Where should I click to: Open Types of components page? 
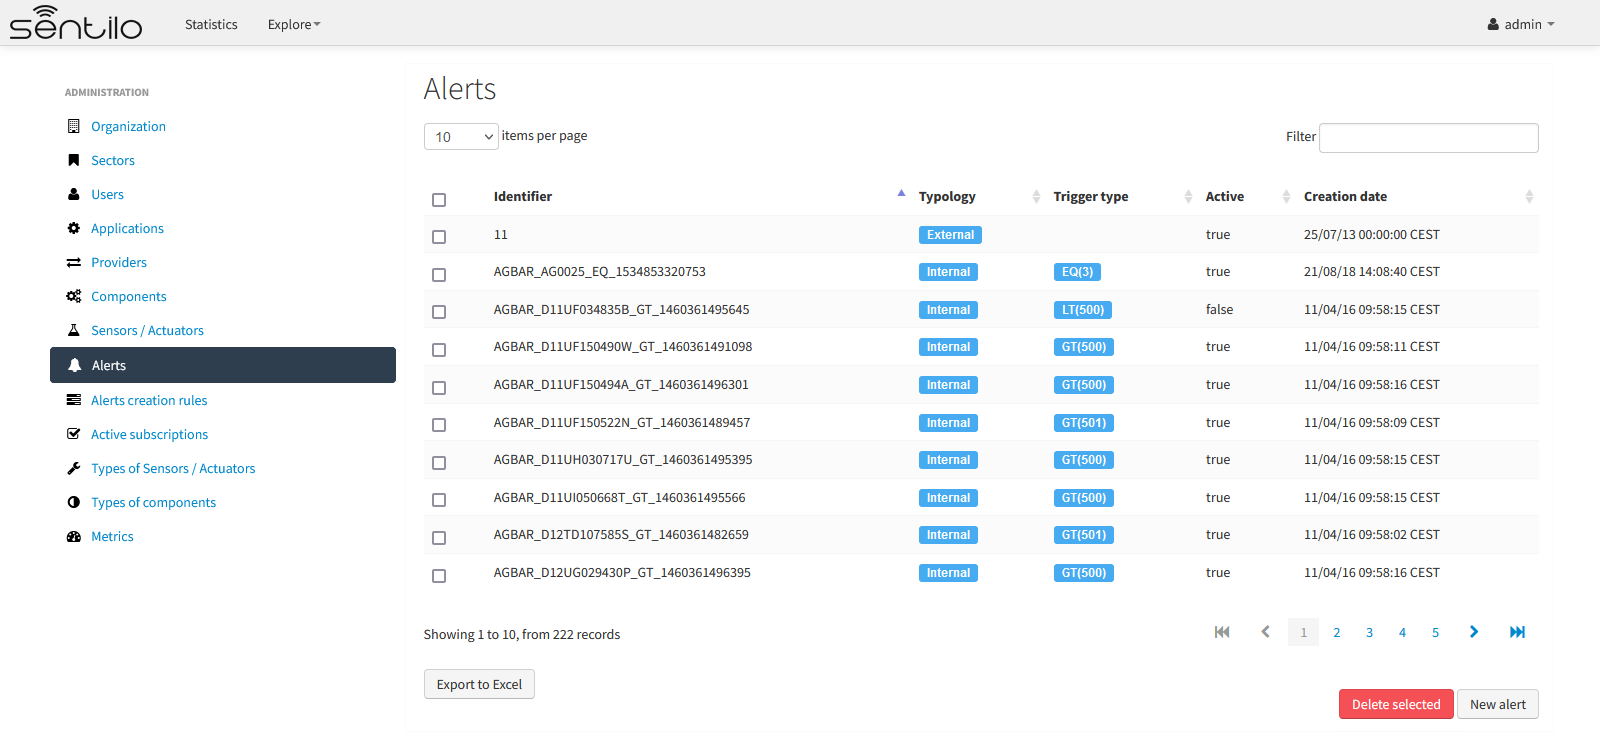pyautogui.click(x=153, y=502)
